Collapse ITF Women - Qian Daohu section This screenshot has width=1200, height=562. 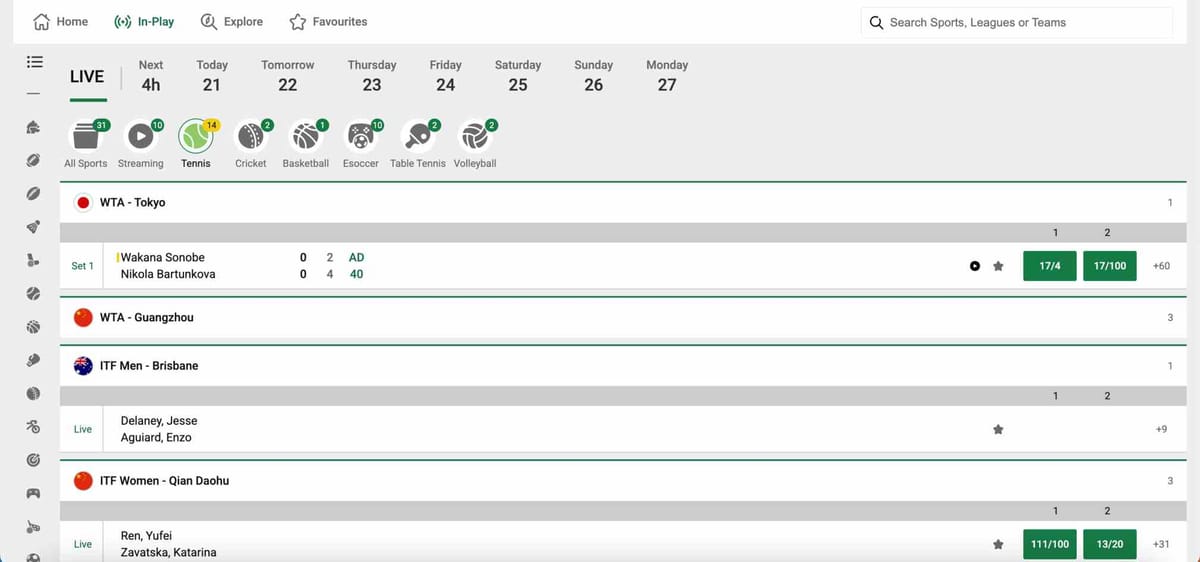click(621, 481)
